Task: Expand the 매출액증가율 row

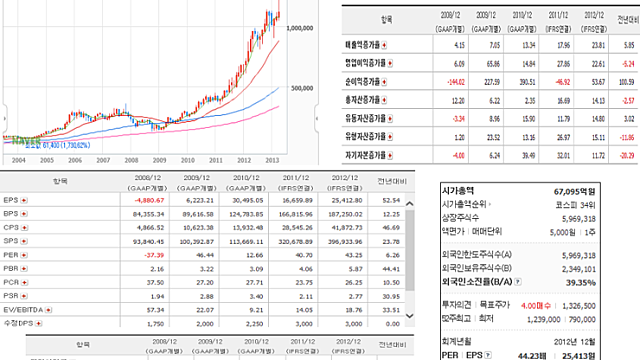Action: tap(384, 45)
